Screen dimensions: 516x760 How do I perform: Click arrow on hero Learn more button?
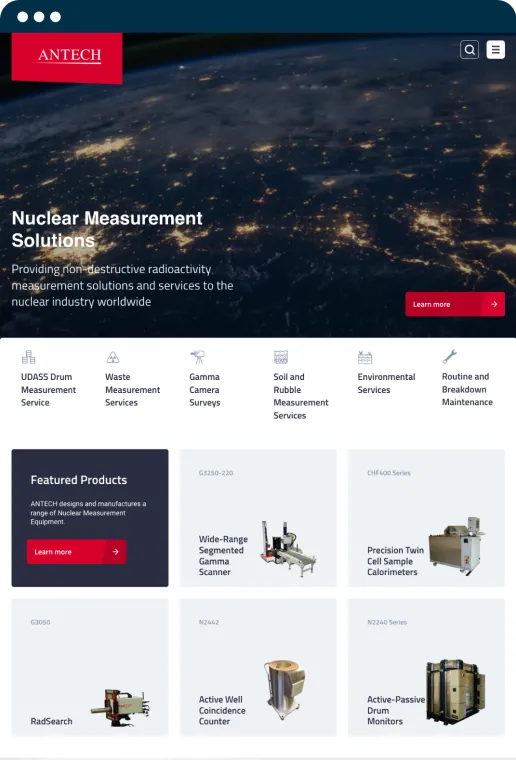(494, 304)
